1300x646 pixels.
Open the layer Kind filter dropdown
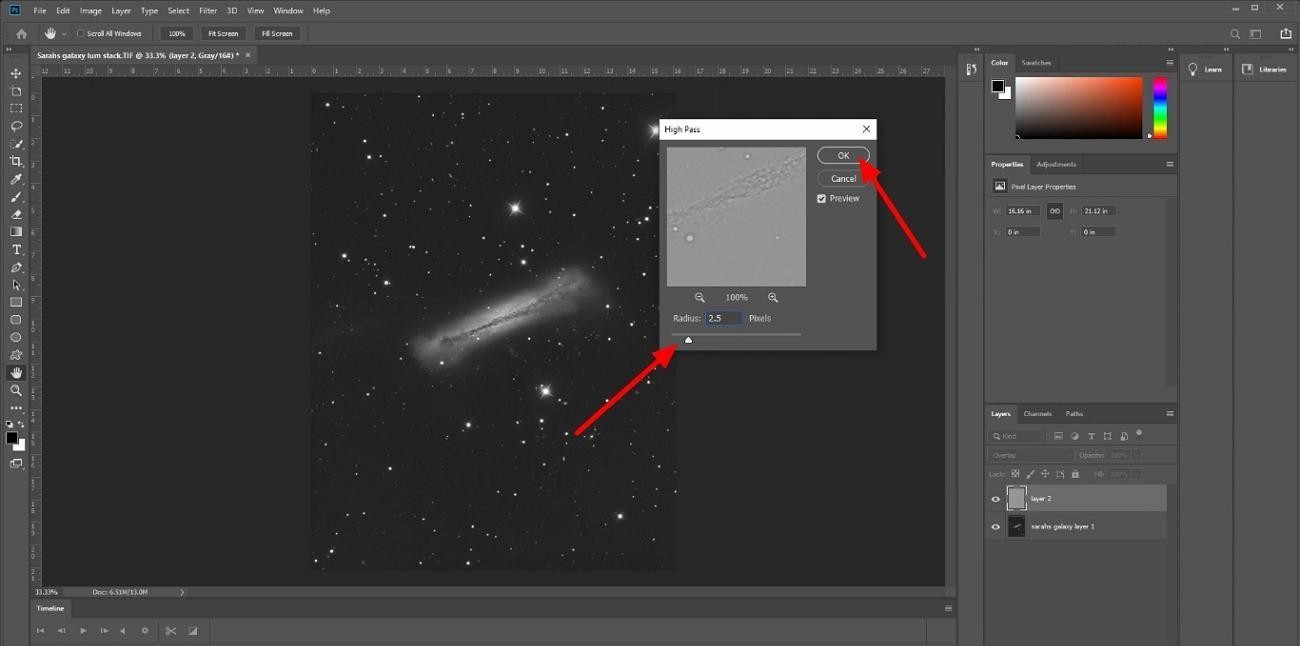tap(1017, 436)
